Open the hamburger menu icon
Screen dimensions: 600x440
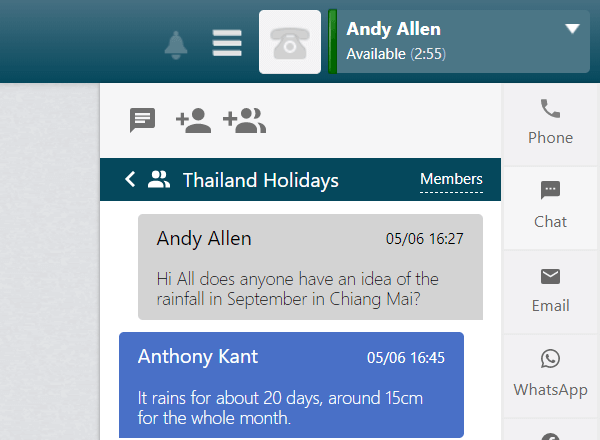coord(227,43)
